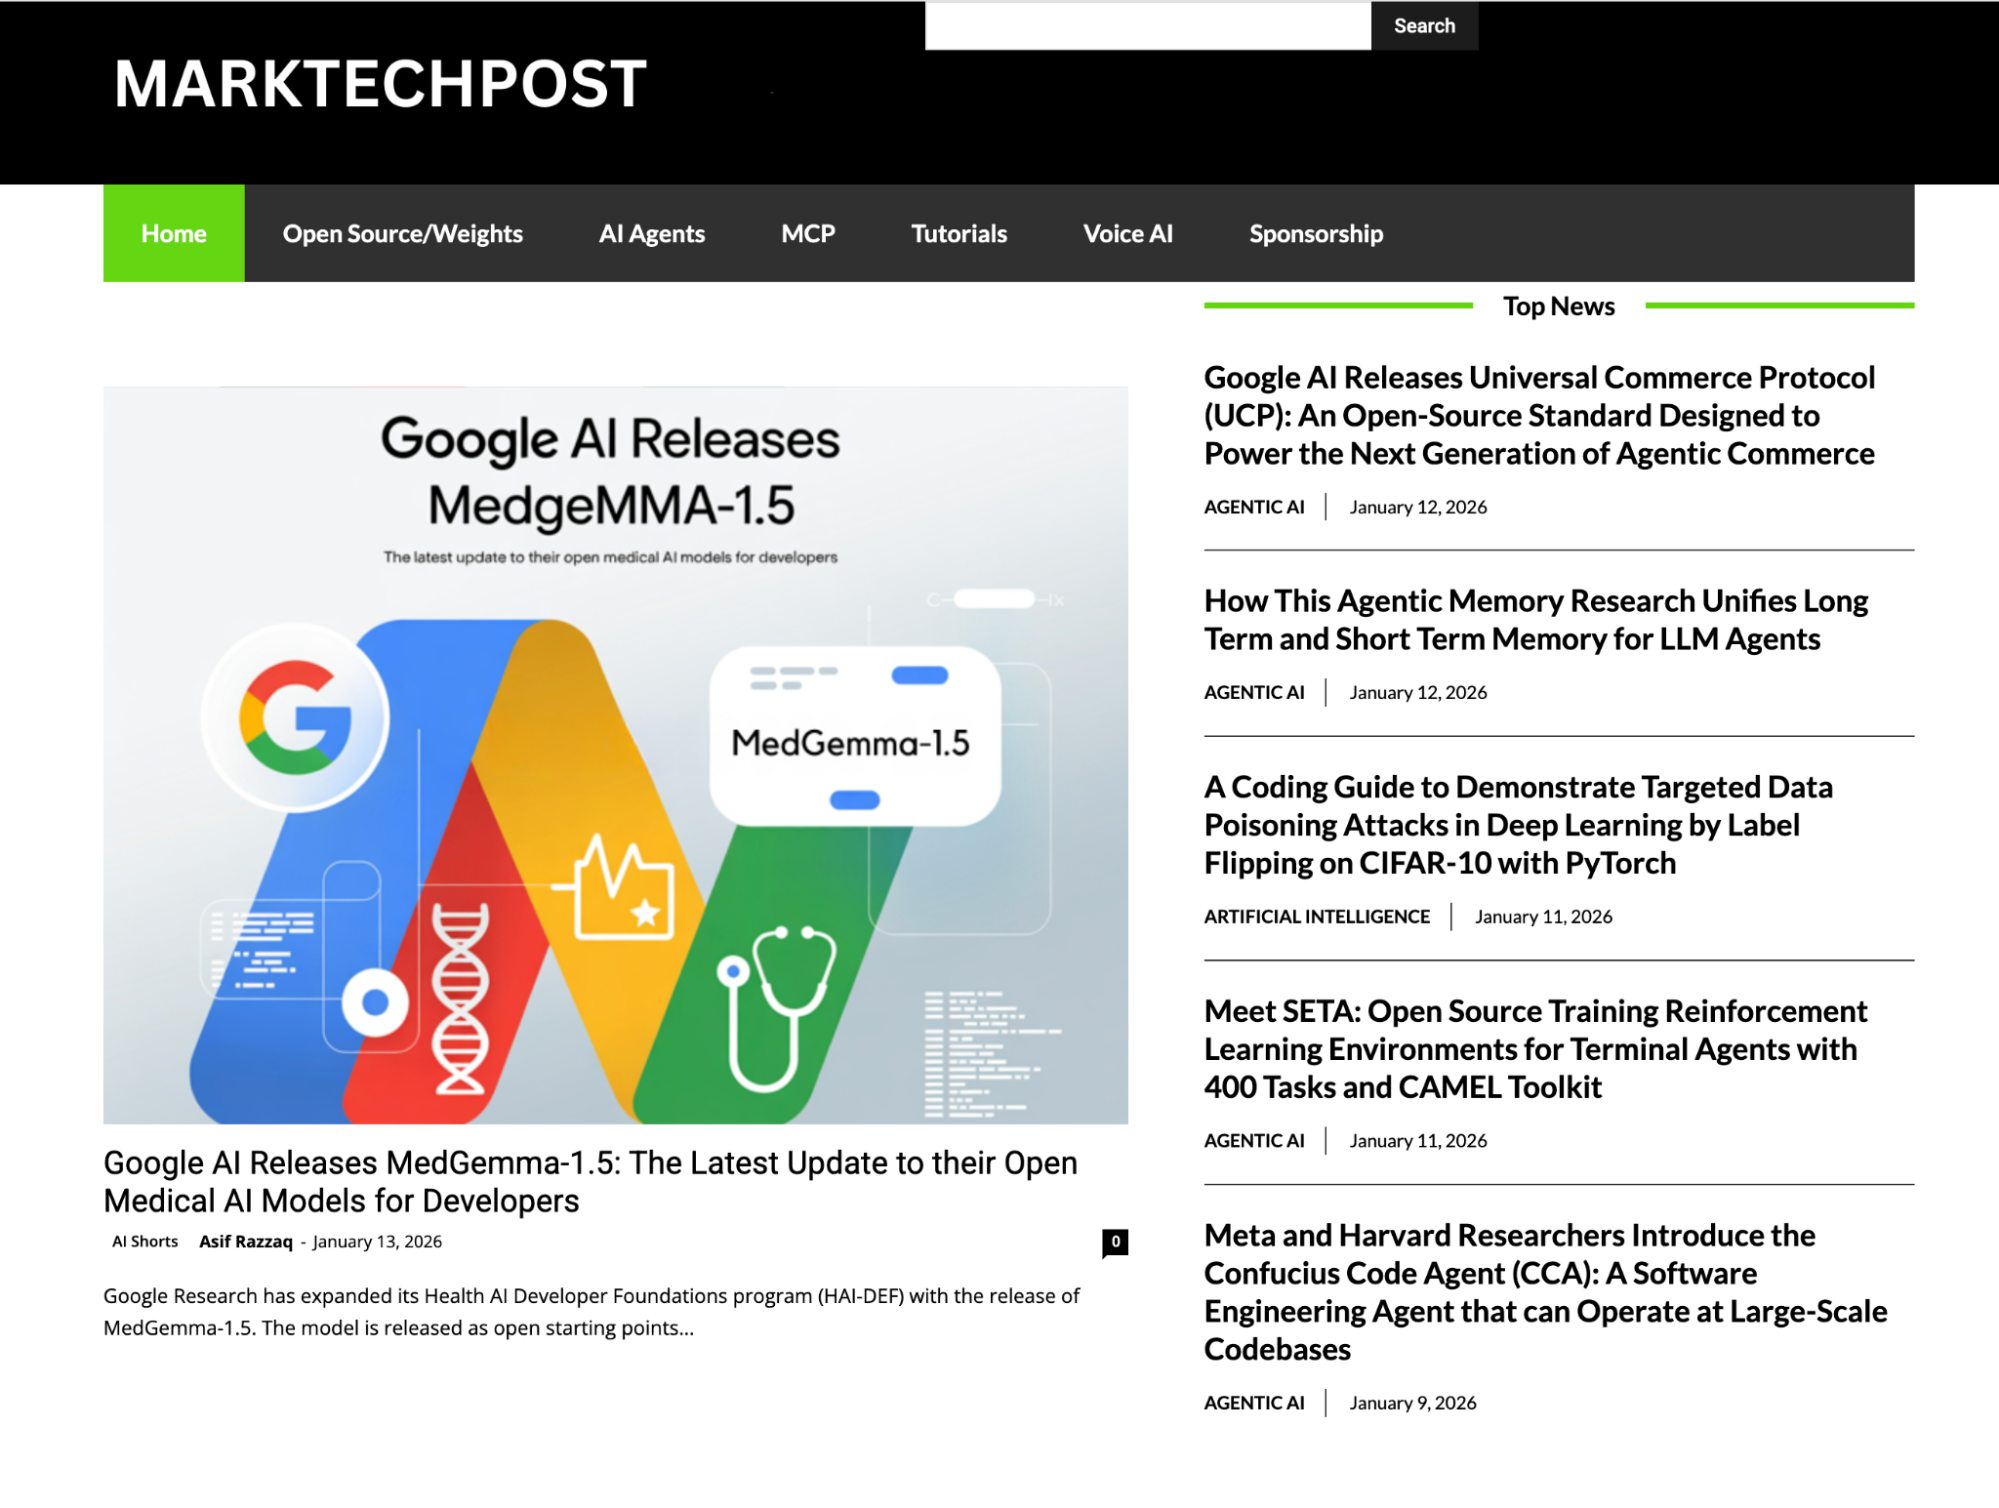The image size is (1999, 1508).
Task: Navigate to the Voice AI section
Action: pyautogui.click(x=1127, y=234)
